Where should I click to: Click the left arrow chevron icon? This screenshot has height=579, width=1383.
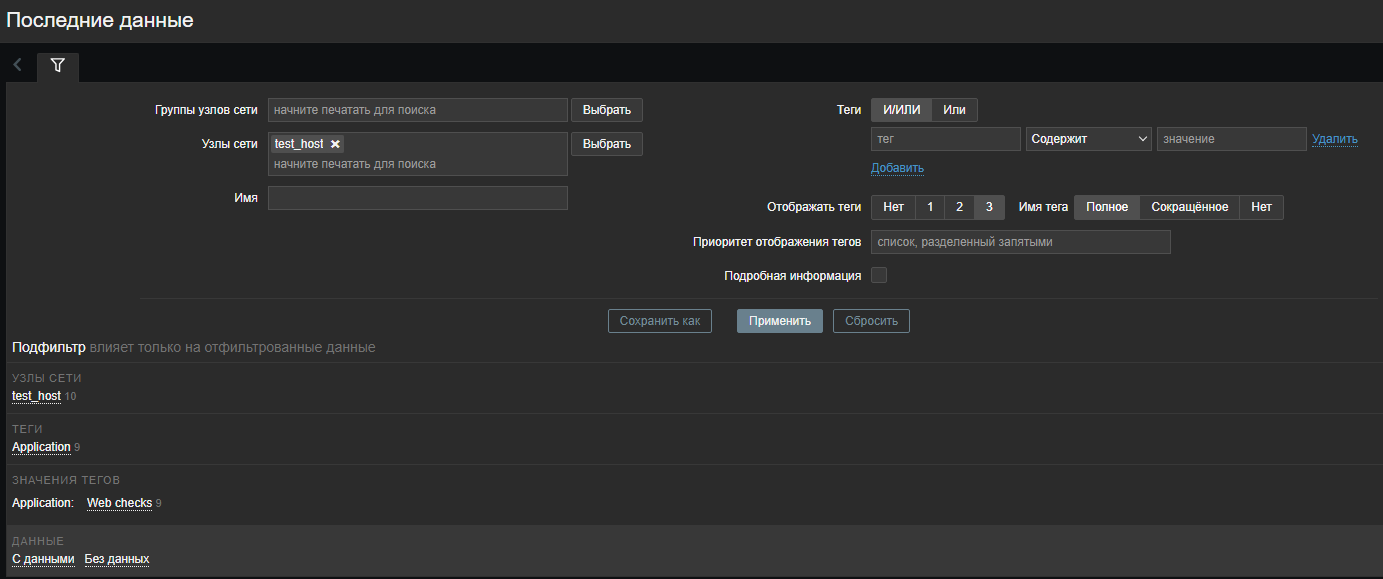(x=18, y=65)
